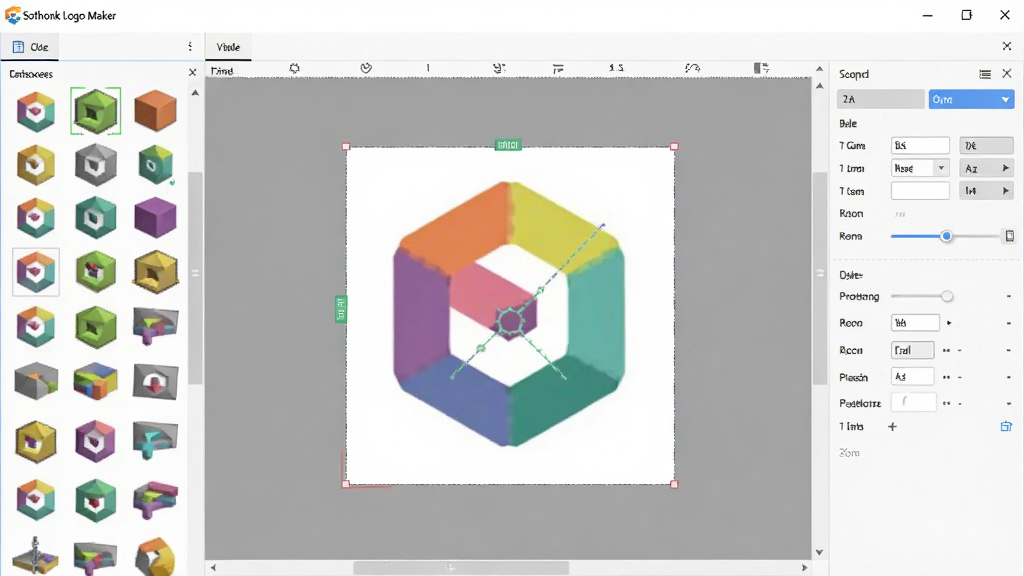Screen dimensions: 1024x576
Task: Click the multicolor hexagon thumbnail in the top-left corner
Action: [x=36, y=111]
